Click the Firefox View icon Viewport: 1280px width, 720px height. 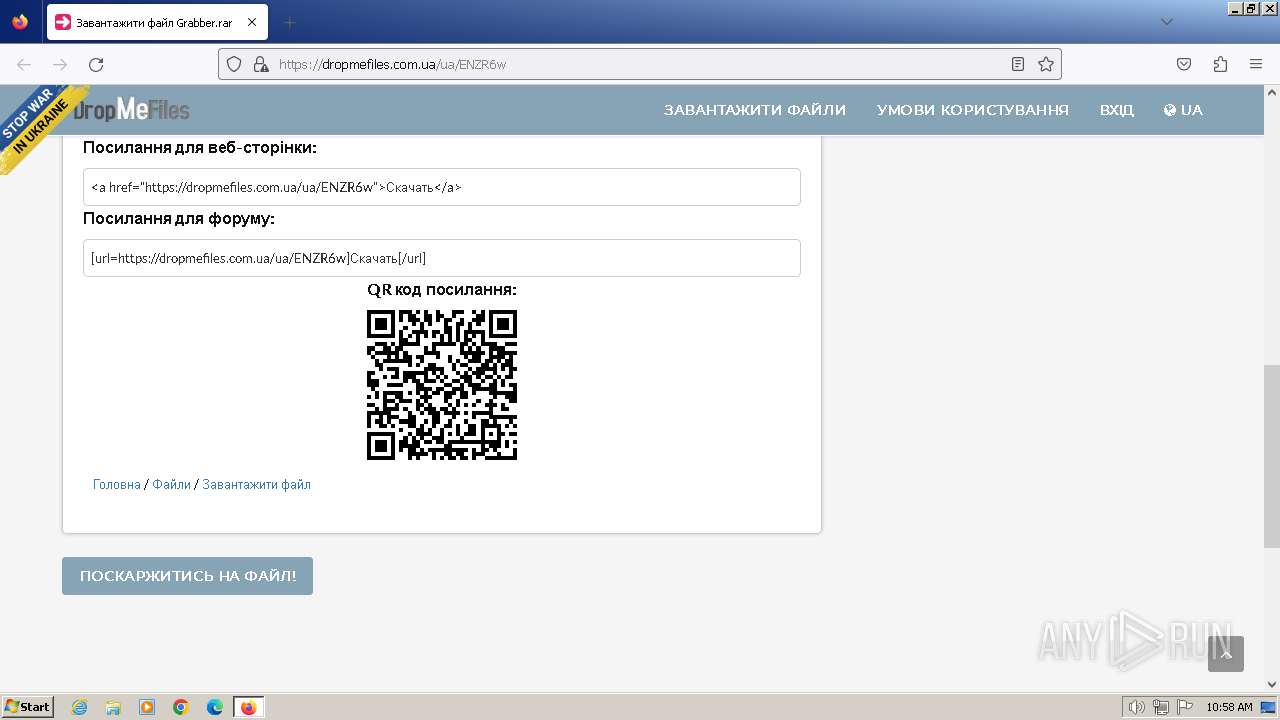coord(20,22)
